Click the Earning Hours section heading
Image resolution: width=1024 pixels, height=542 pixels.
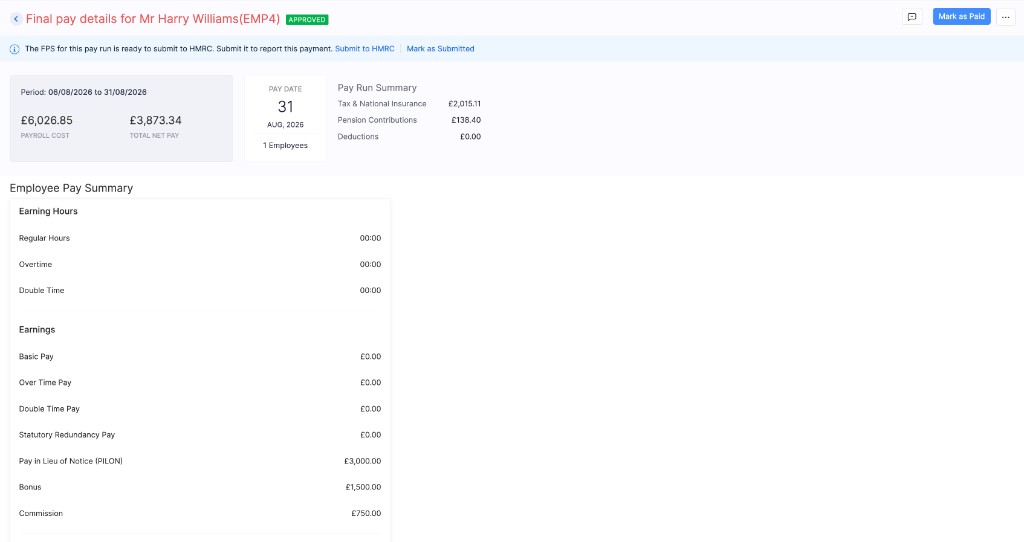[x=48, y=212]
